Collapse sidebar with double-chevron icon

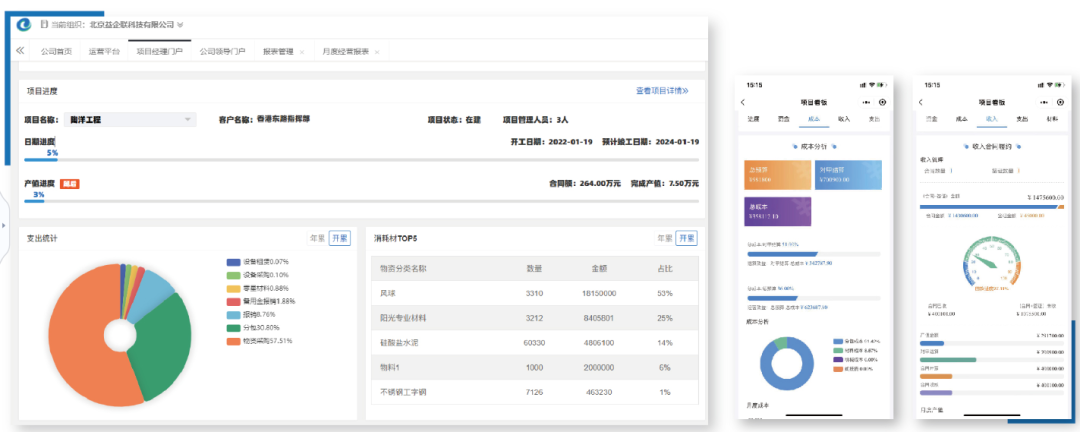(x=20, y=51)
